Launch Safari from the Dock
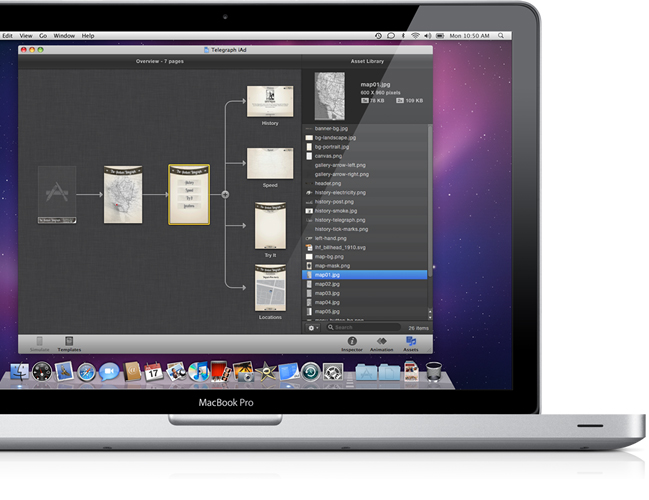Image resolution: width=649 pixels, height=500 pixels. coord(87,372)
